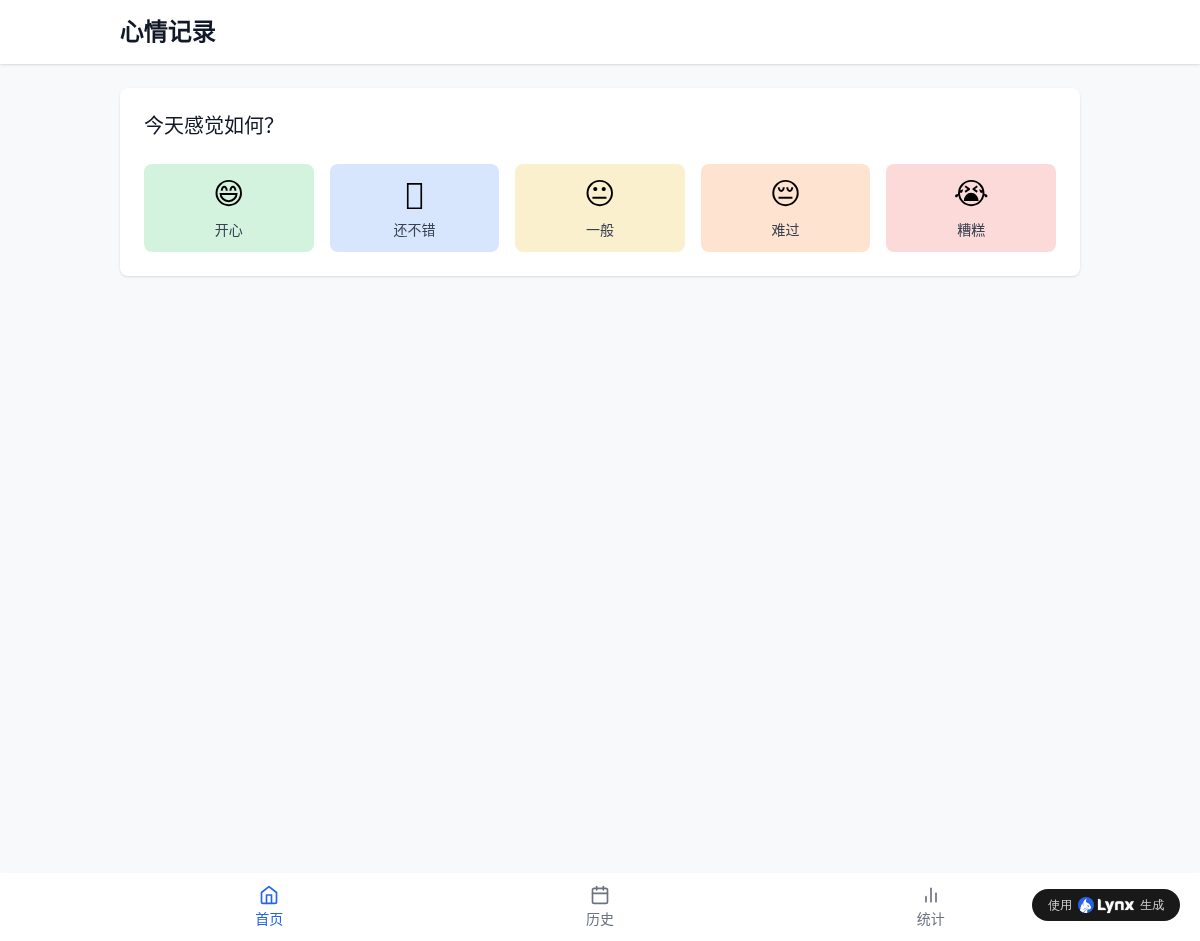Click the neutral face emoji for 一般
This screenshot has width=1200, height=941.
[600, 193]
